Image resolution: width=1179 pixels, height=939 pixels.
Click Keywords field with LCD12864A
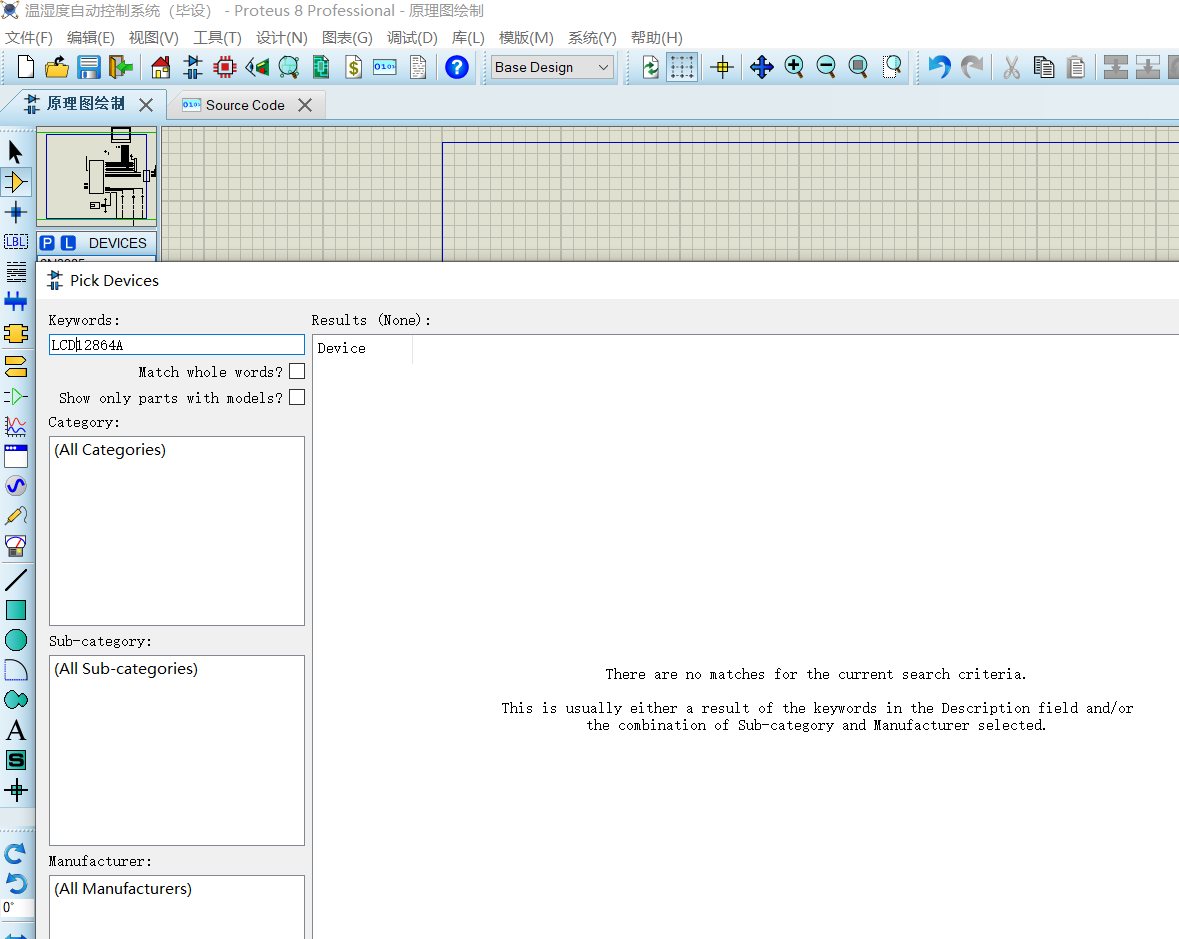click(177, 345)
